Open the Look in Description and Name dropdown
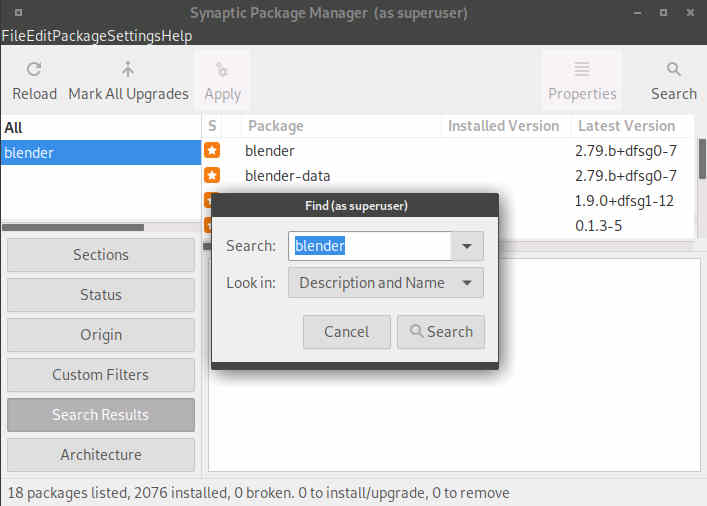Viewport: 707px width, 506px height. pyautogui.click(x=386, y=283)
